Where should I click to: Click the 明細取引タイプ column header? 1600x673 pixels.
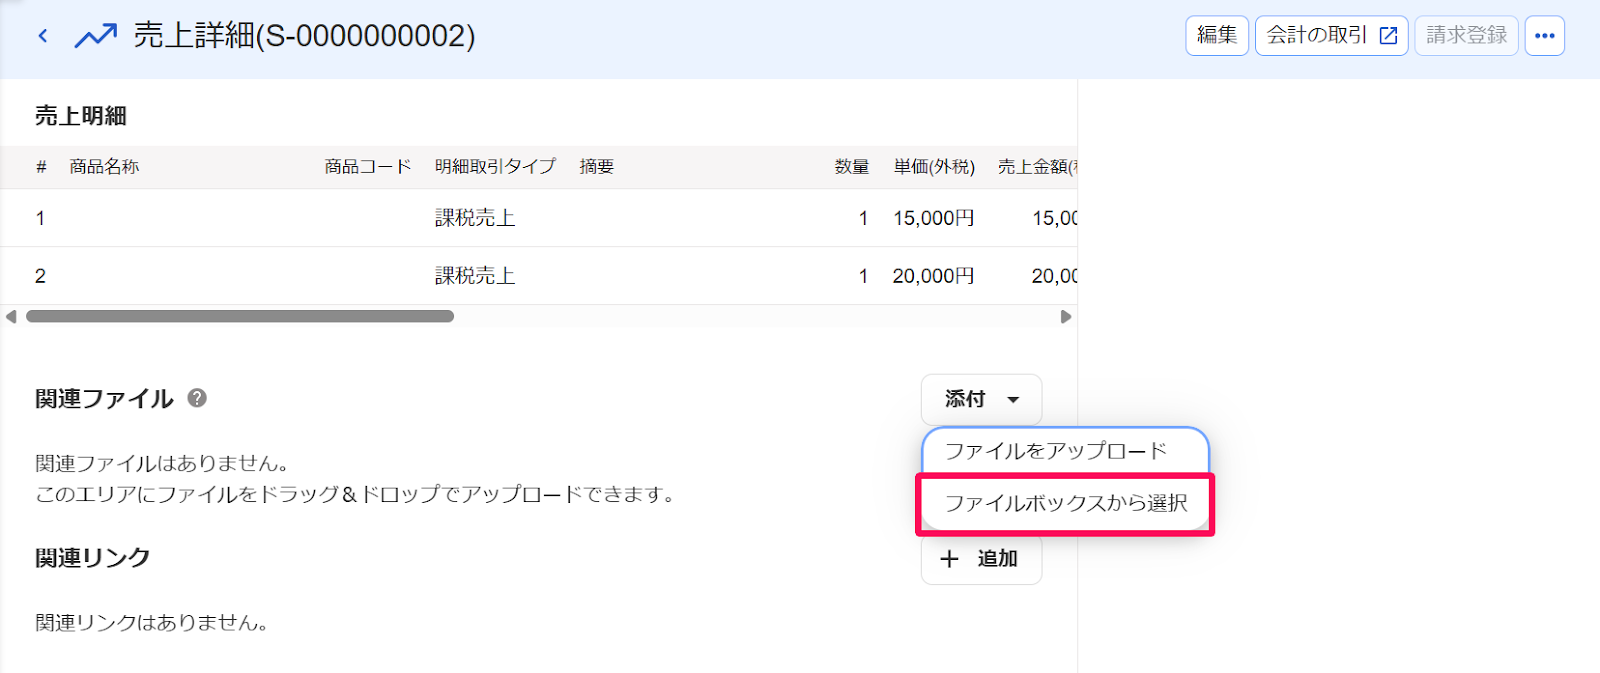click(x=495, y=167)
